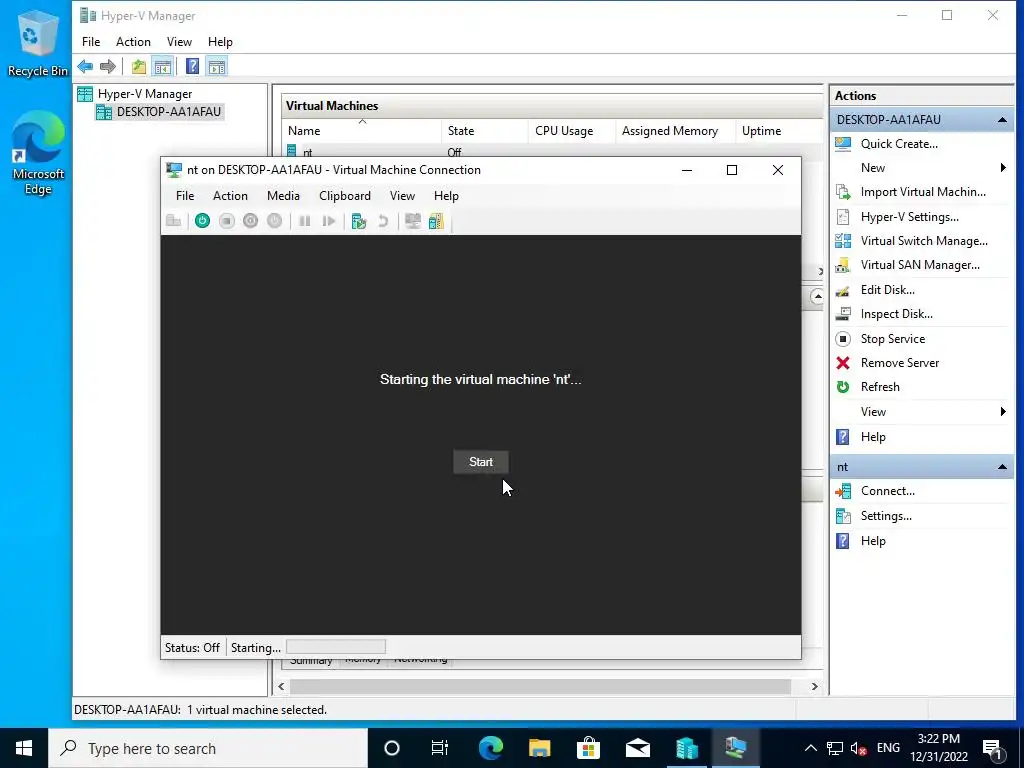Select DESKTOP-AA1AFAU in the console tree
The image size is (1024, 768).
point(168,112)
